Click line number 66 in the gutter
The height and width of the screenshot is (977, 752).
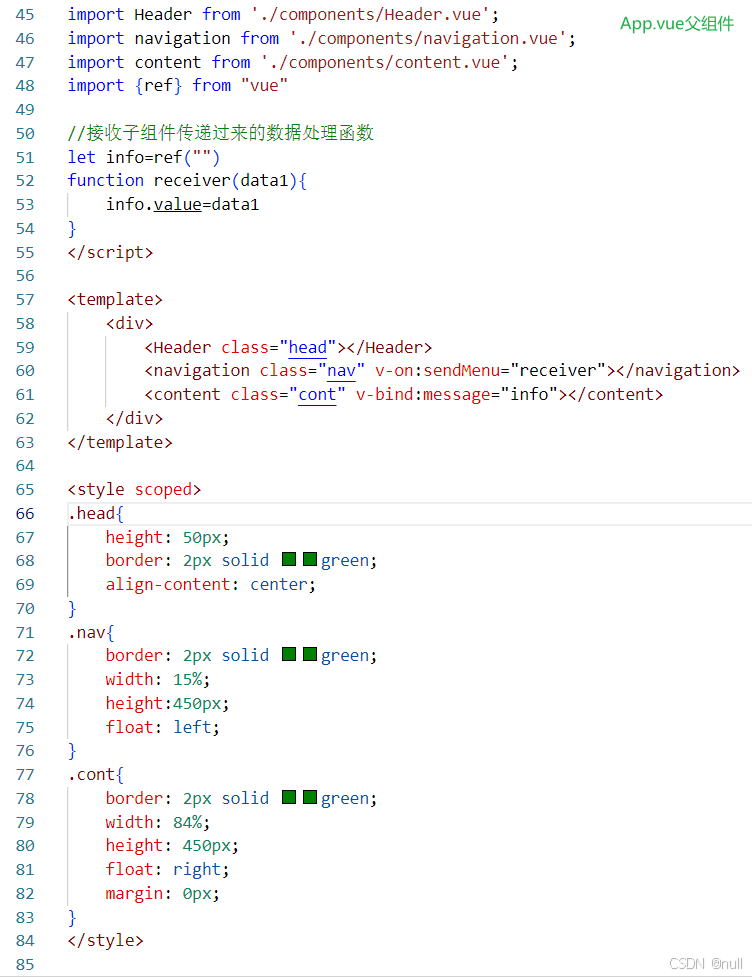[25, 513]
